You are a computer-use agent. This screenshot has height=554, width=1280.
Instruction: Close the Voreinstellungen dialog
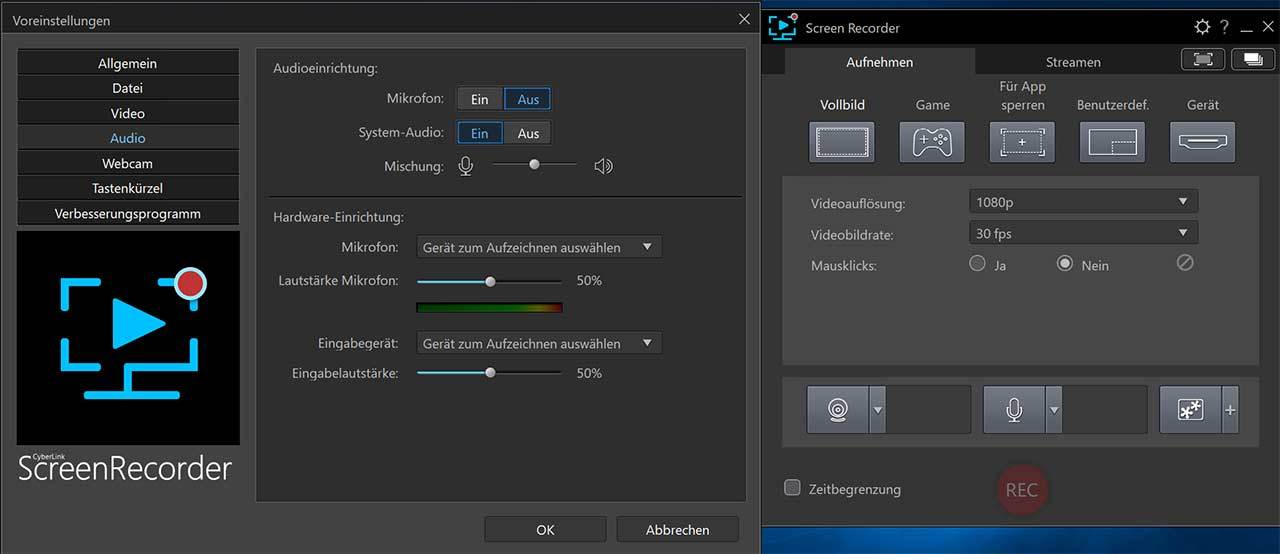tap(744, 19)
